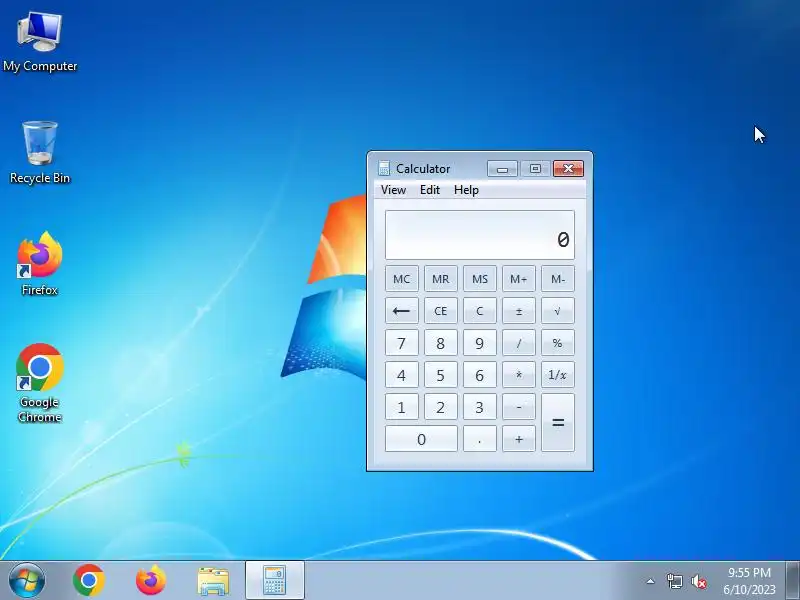Click the square root button
Image resolution: width=800 pixels, height=600 pixels.
558,311
